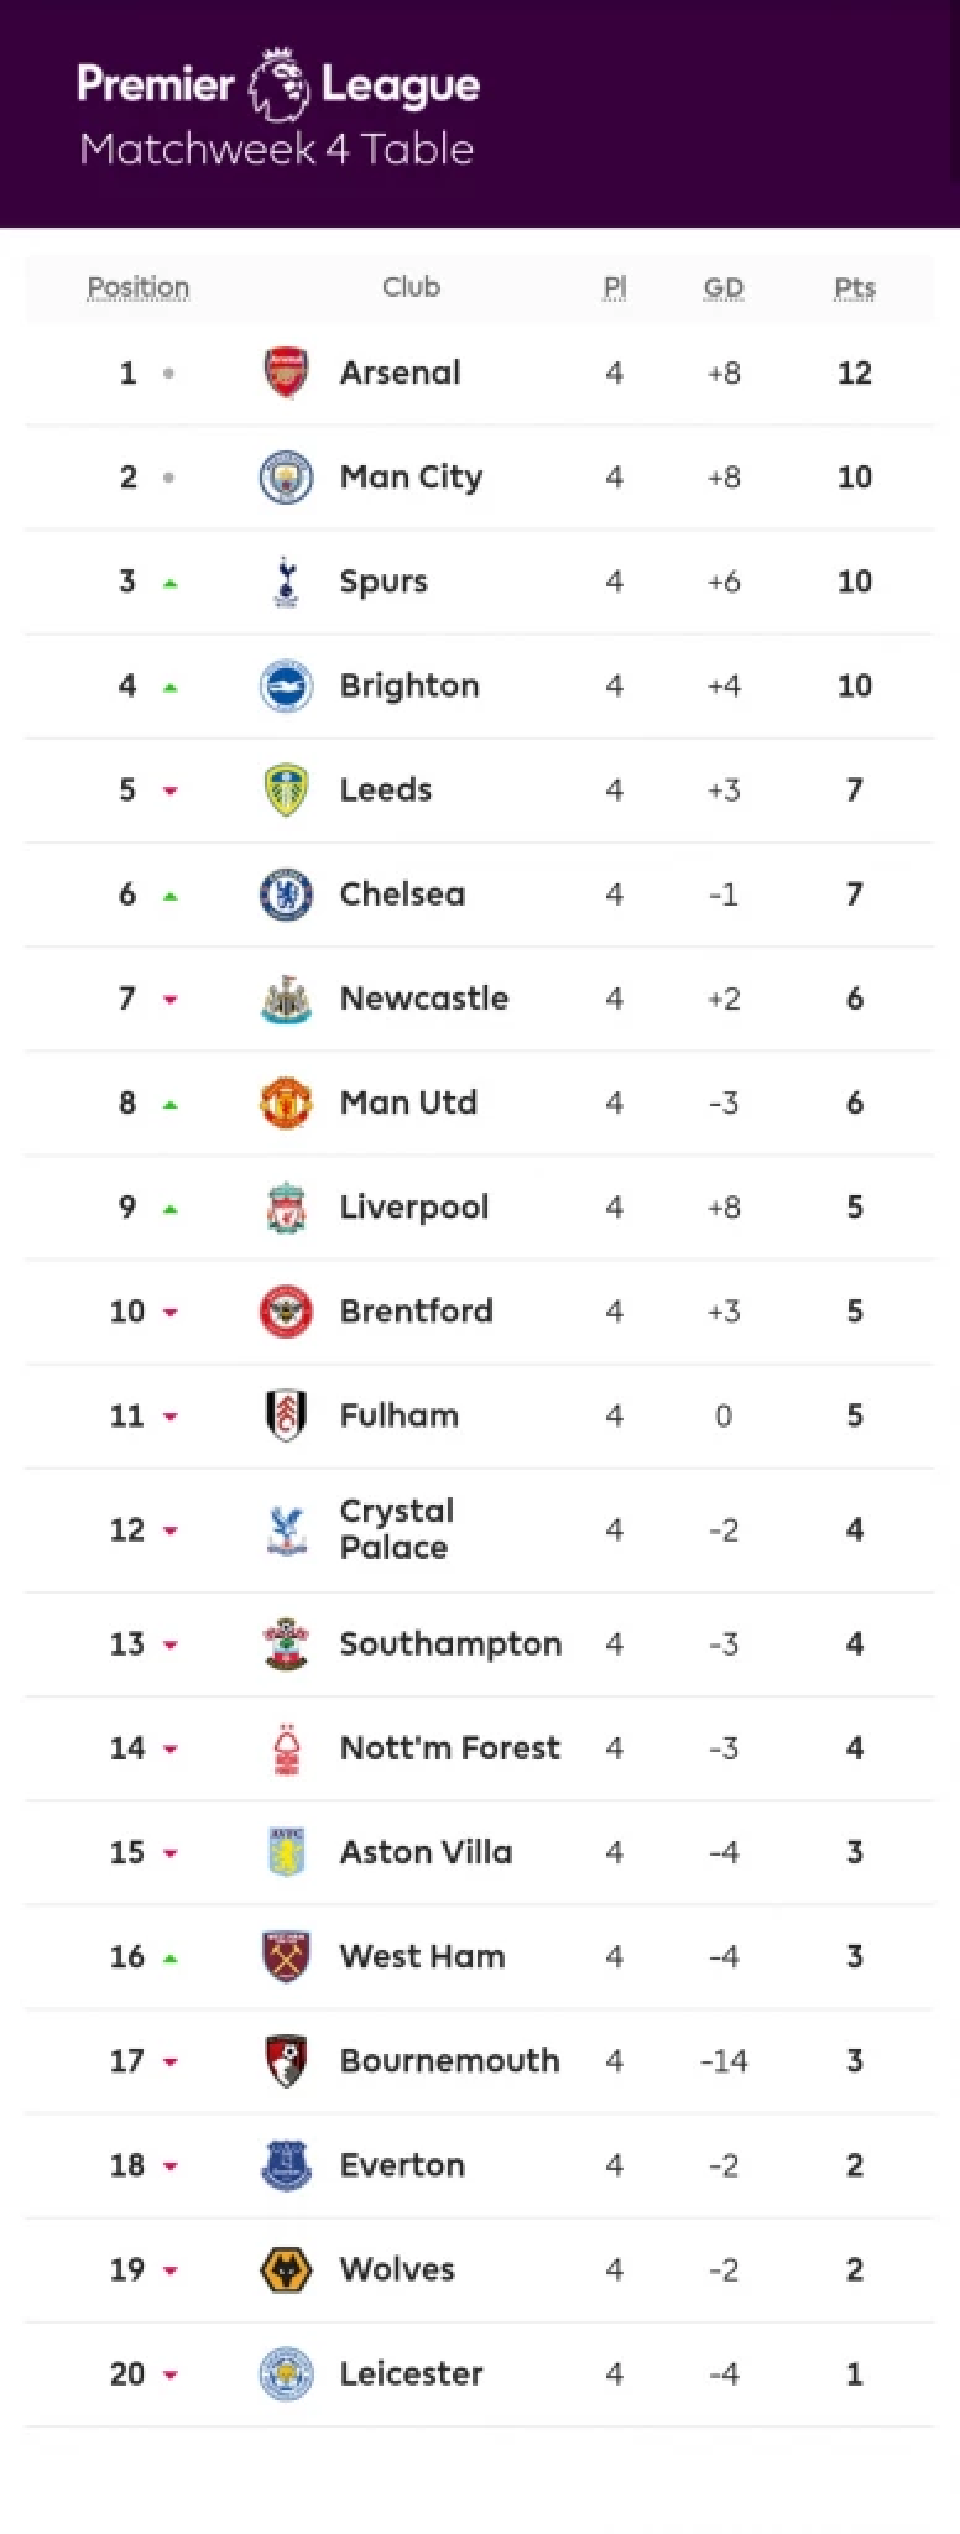This screenshot has width=960, height=2534.
Task: Click the Arsenal club crest
Action: (286, 373)
